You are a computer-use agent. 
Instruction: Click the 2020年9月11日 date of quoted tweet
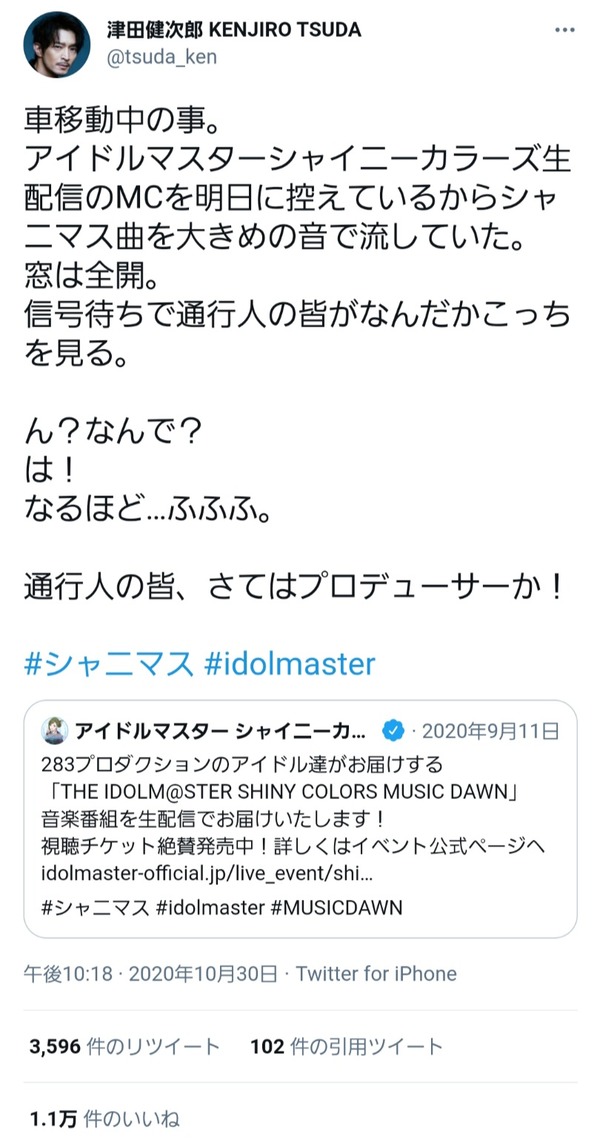tap(492, 730)
